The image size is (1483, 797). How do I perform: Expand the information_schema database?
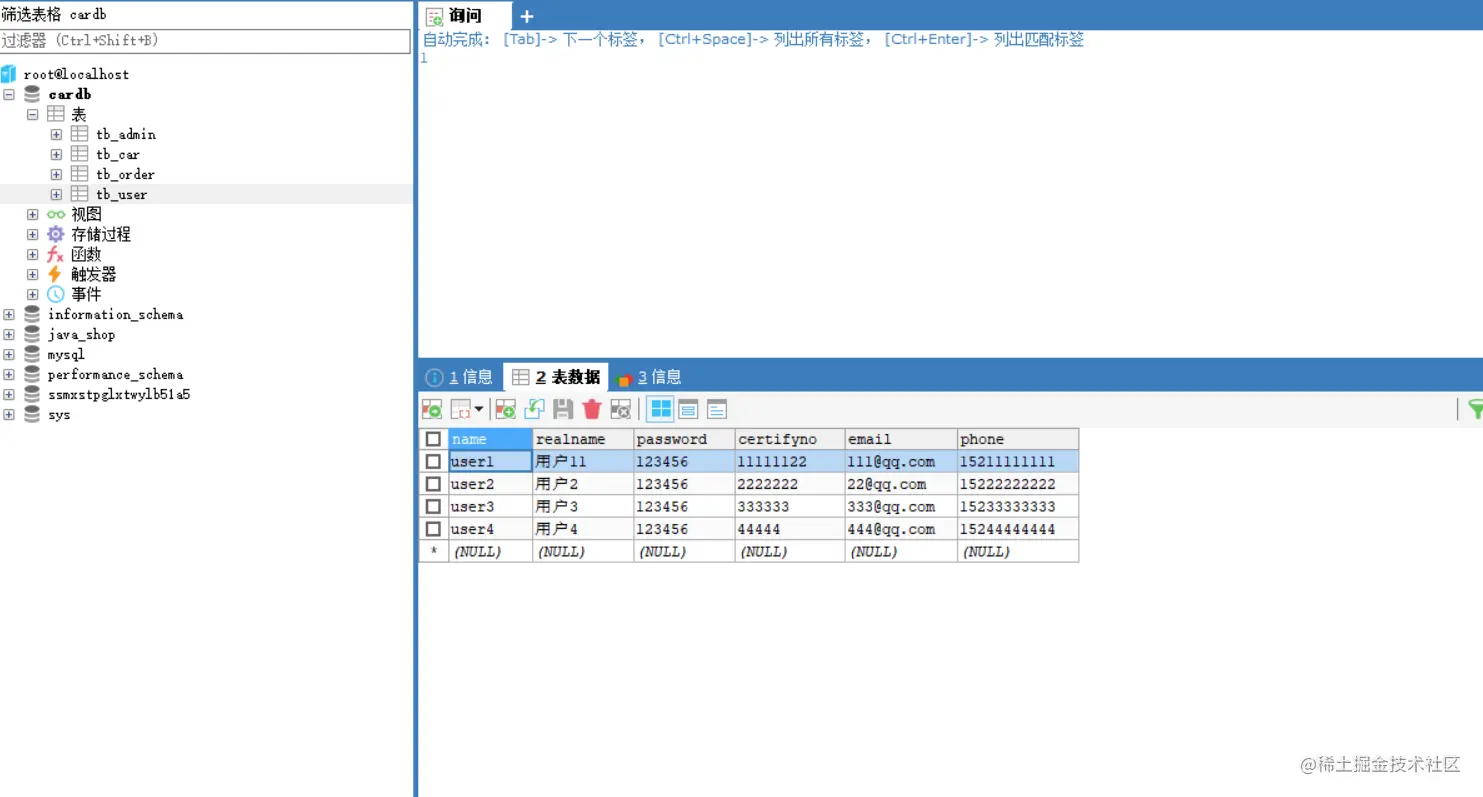(9, 314)
